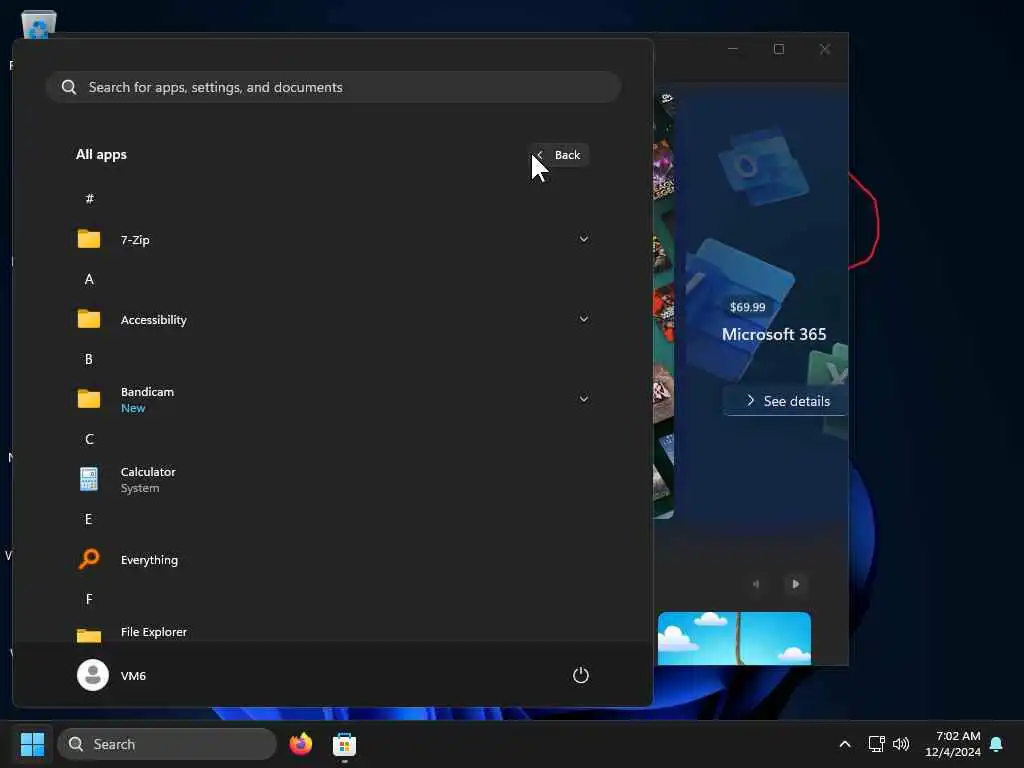Play the Store carousel forward button
1024x768 pixels.
[795, 584]
